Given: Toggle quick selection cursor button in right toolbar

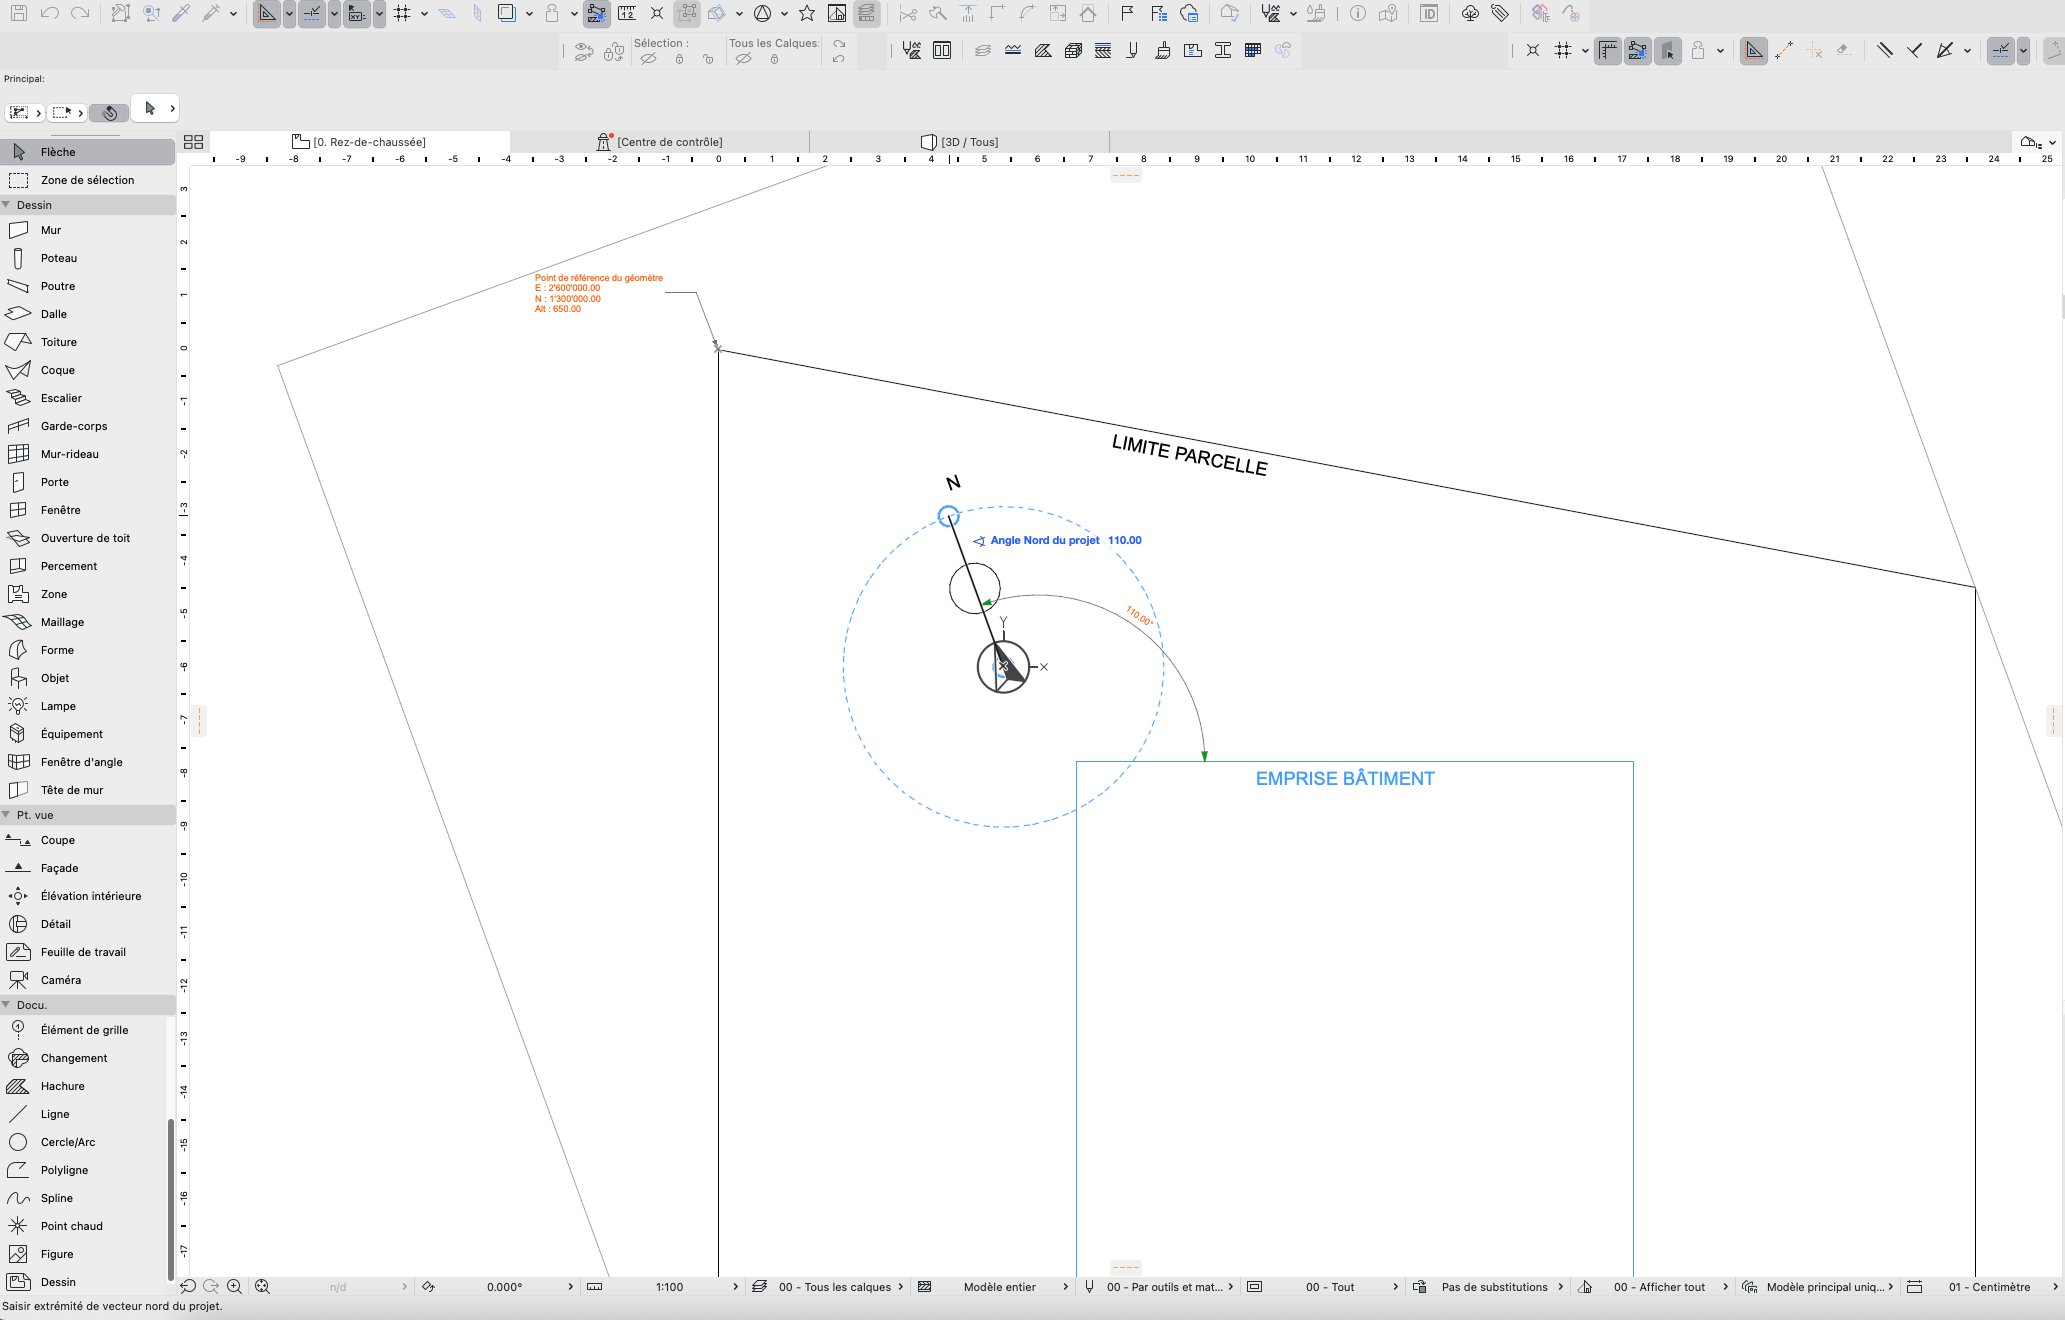Looking at the screenshot, I should pos(1667,50).
